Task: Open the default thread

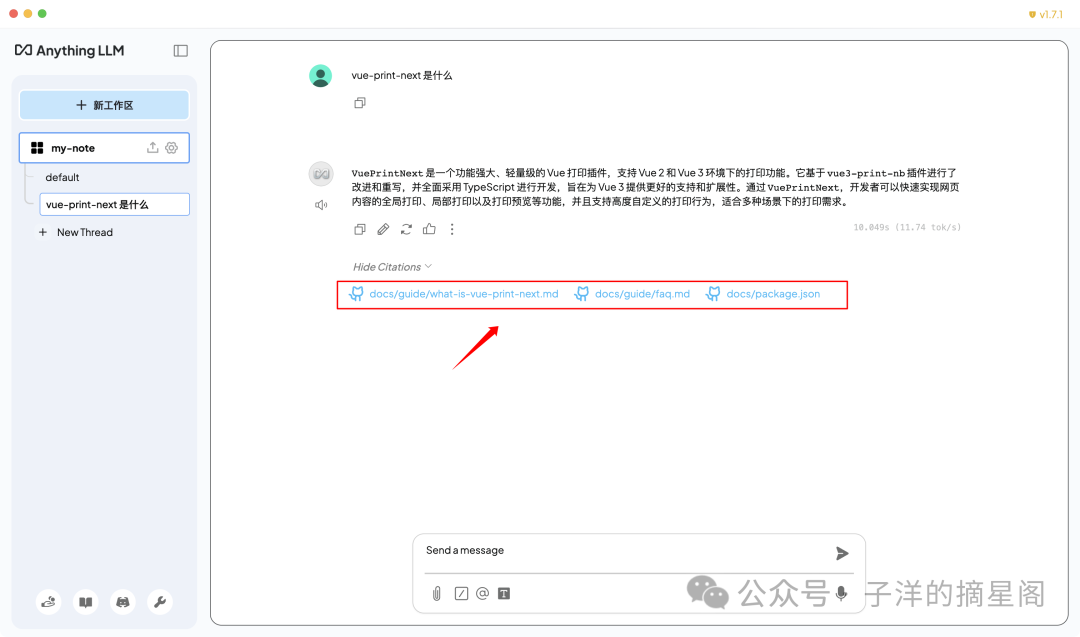Action: click(x=62, y=177)
